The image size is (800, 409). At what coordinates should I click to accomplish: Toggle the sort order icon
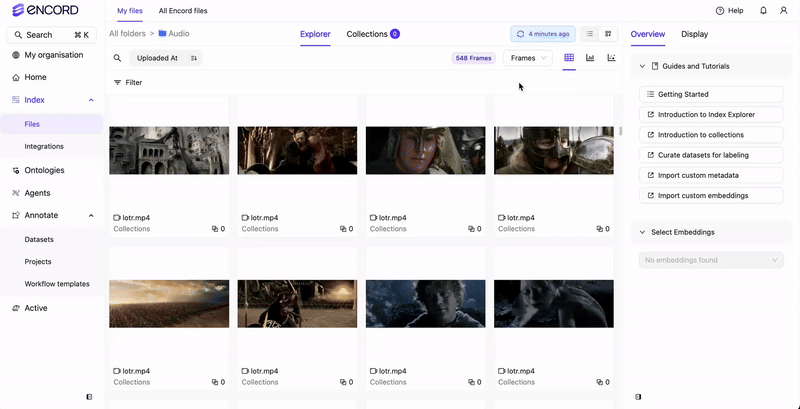click(x=194, y=58)
